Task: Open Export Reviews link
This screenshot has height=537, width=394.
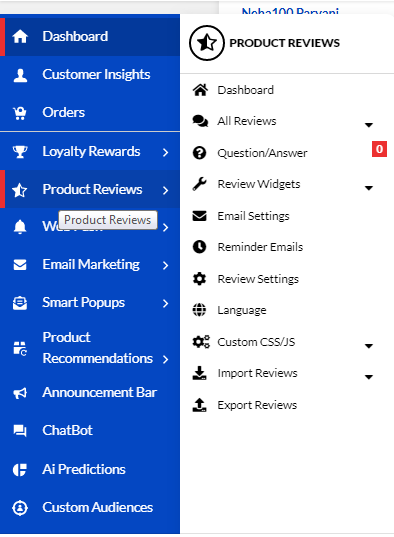Action: point(257,405)
